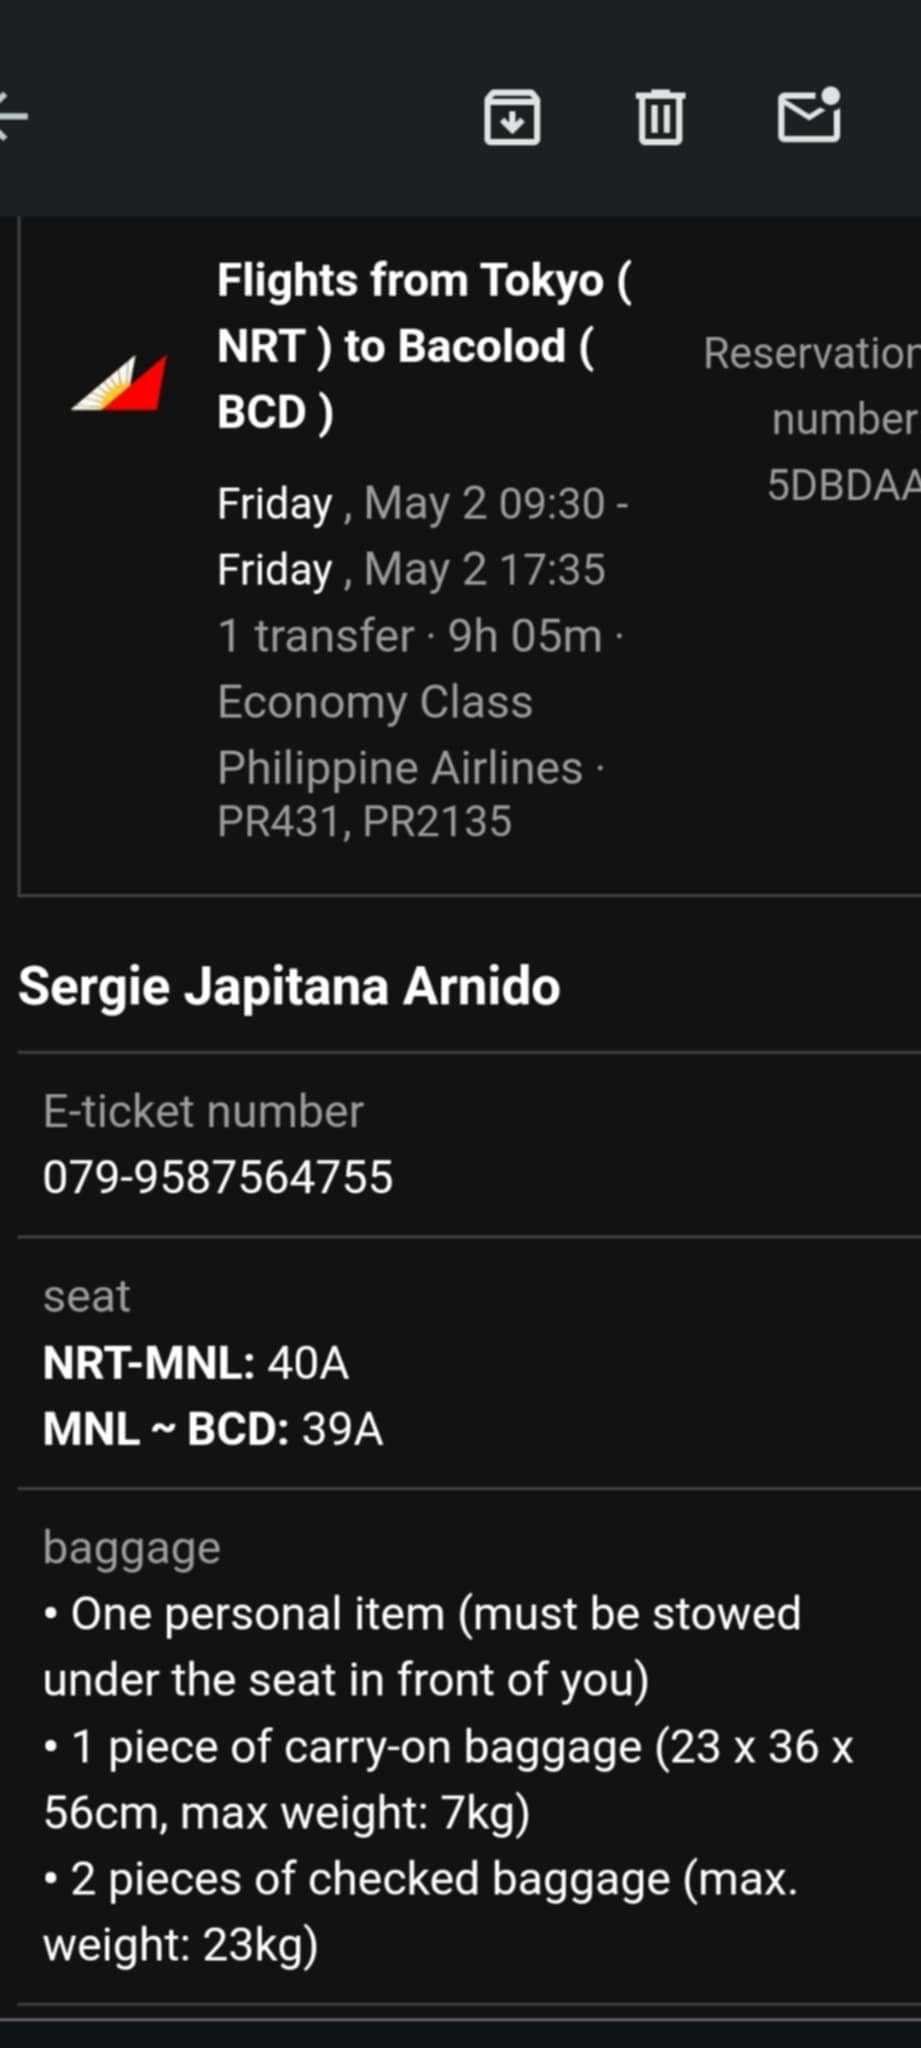The image size is (921, 2048).
Task: Tap the Friday, May 2 09:30 departure time
Action: pyautogui.click(x=422, y=504)
